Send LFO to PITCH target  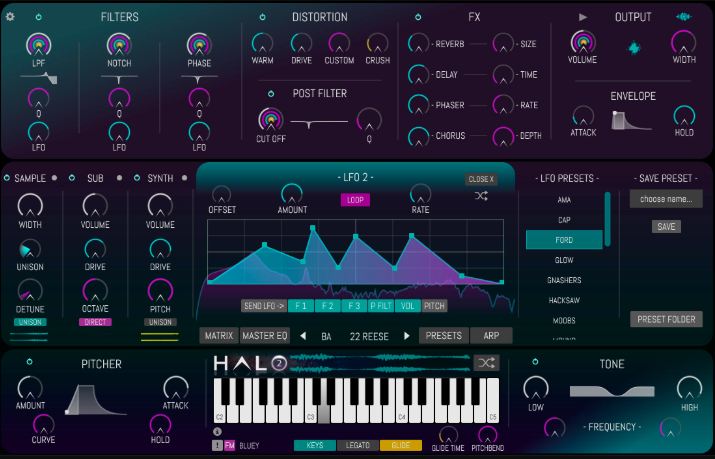tap(434, 306)
